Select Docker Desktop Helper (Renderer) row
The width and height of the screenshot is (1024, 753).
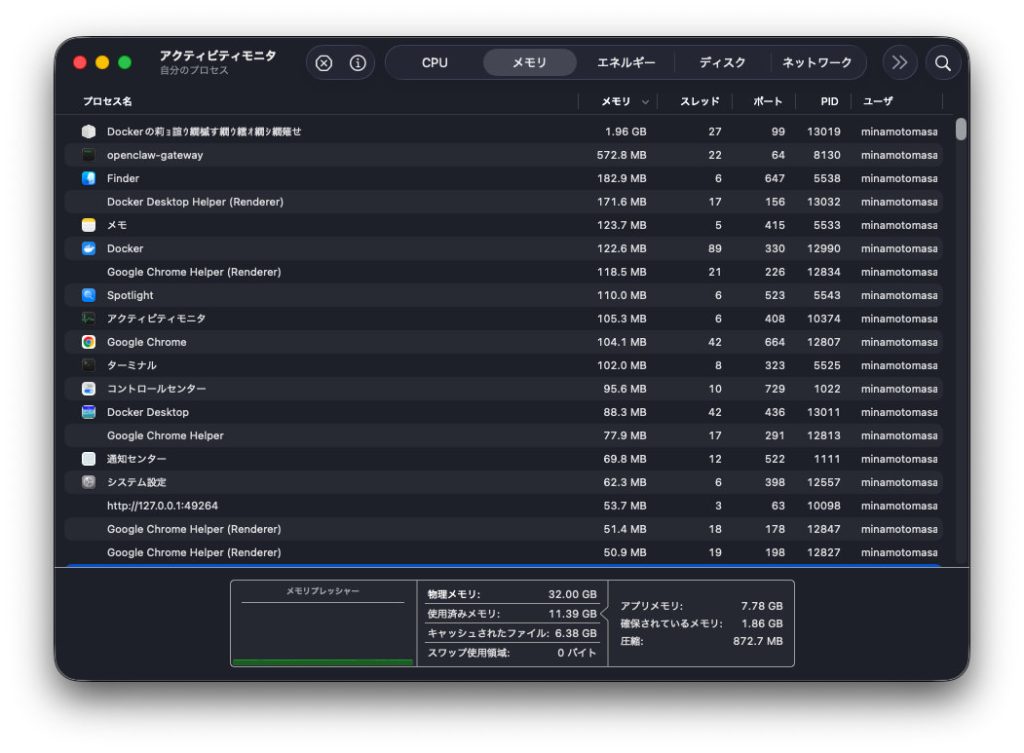pos(503,202)
